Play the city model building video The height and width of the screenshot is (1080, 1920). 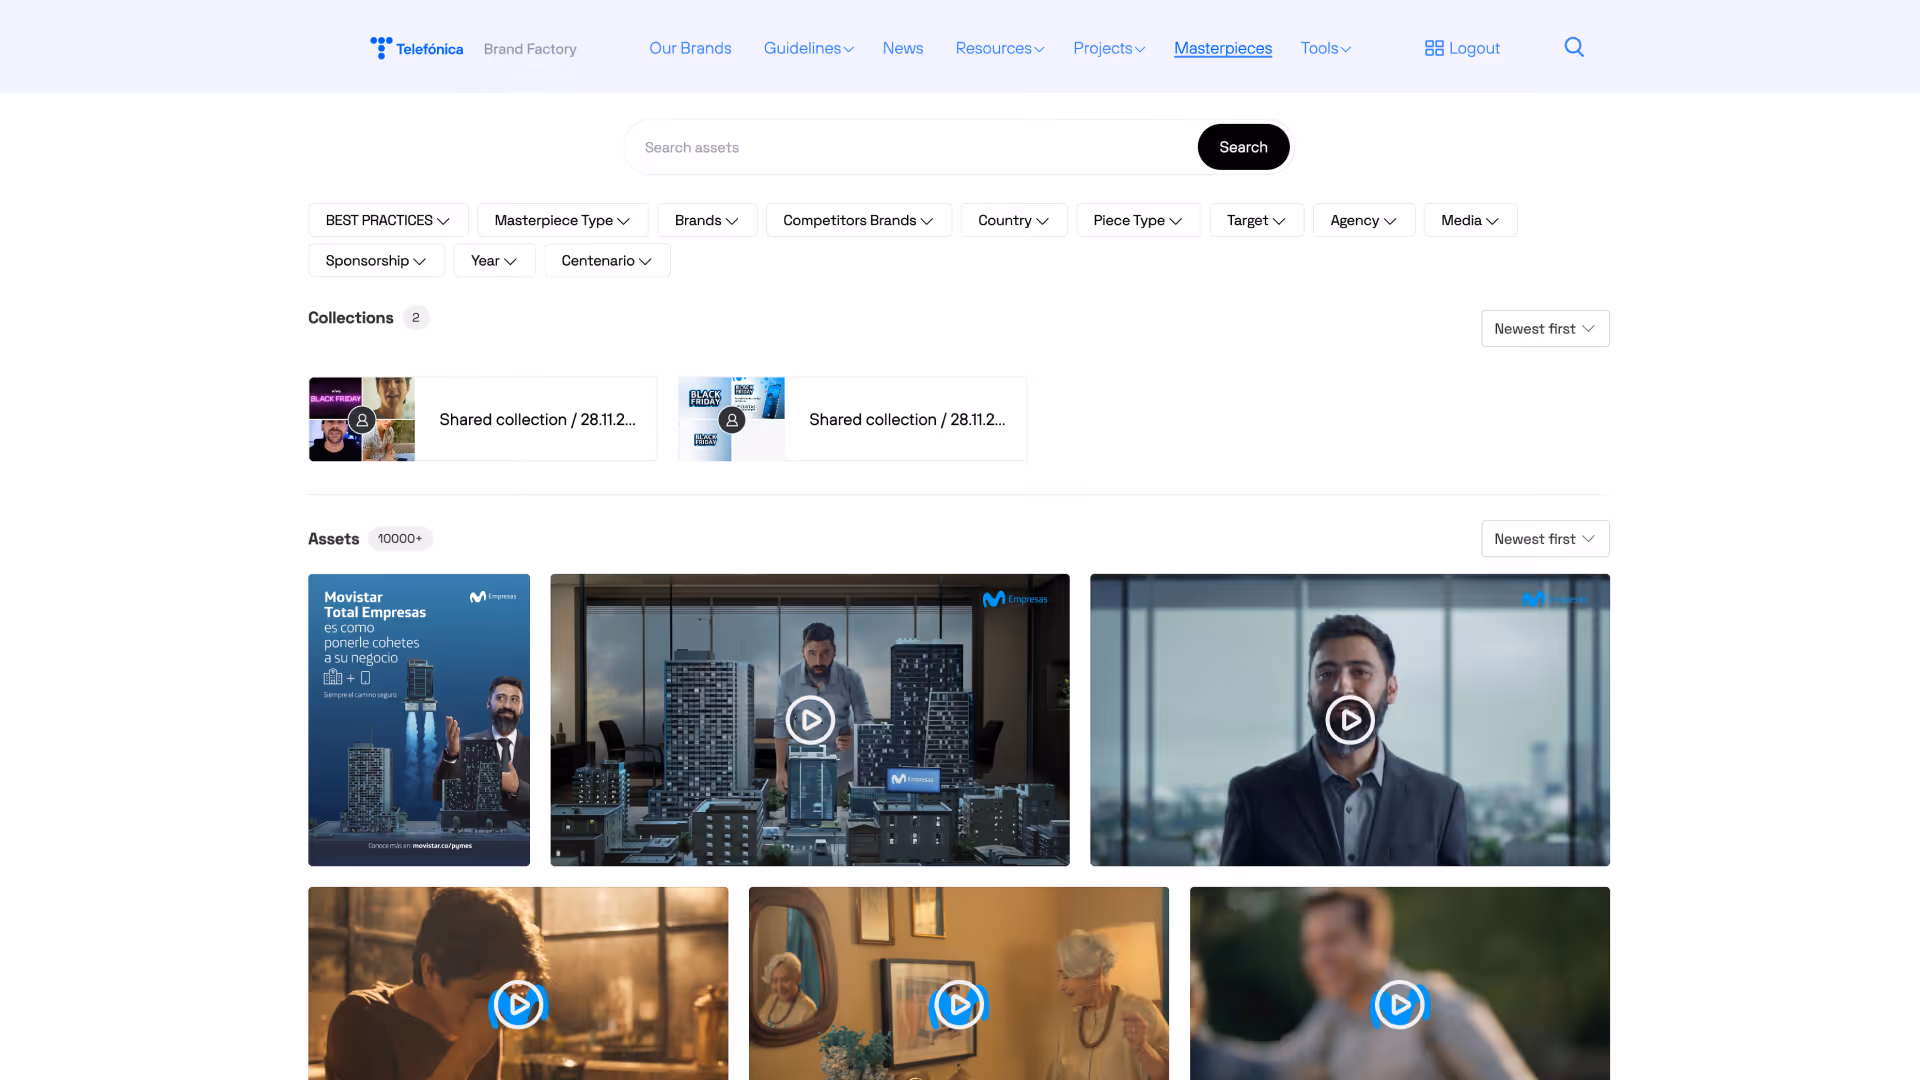click(810, 720)
